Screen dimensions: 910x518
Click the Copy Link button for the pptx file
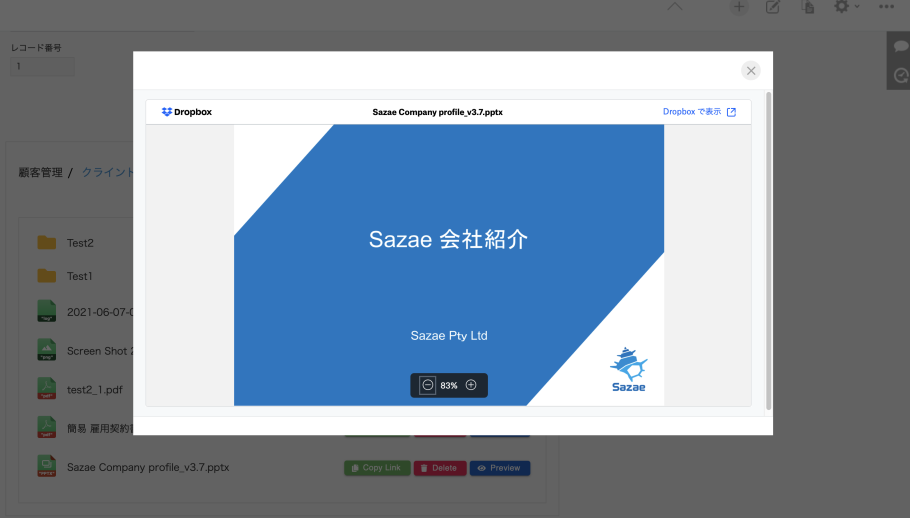[377, 468]
